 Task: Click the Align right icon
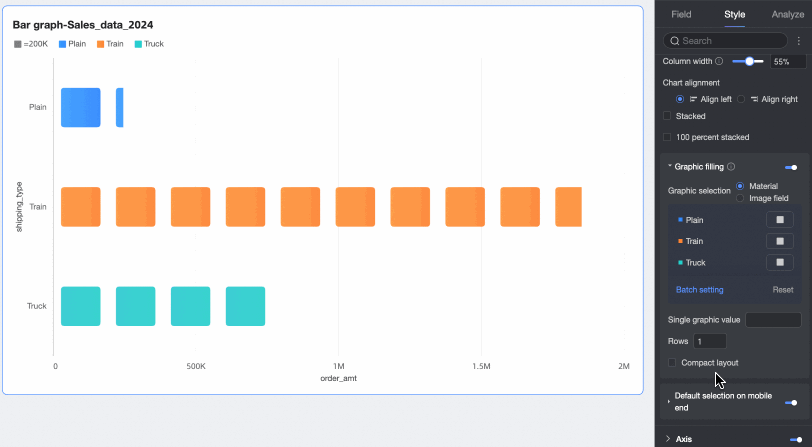coord(754,99)
